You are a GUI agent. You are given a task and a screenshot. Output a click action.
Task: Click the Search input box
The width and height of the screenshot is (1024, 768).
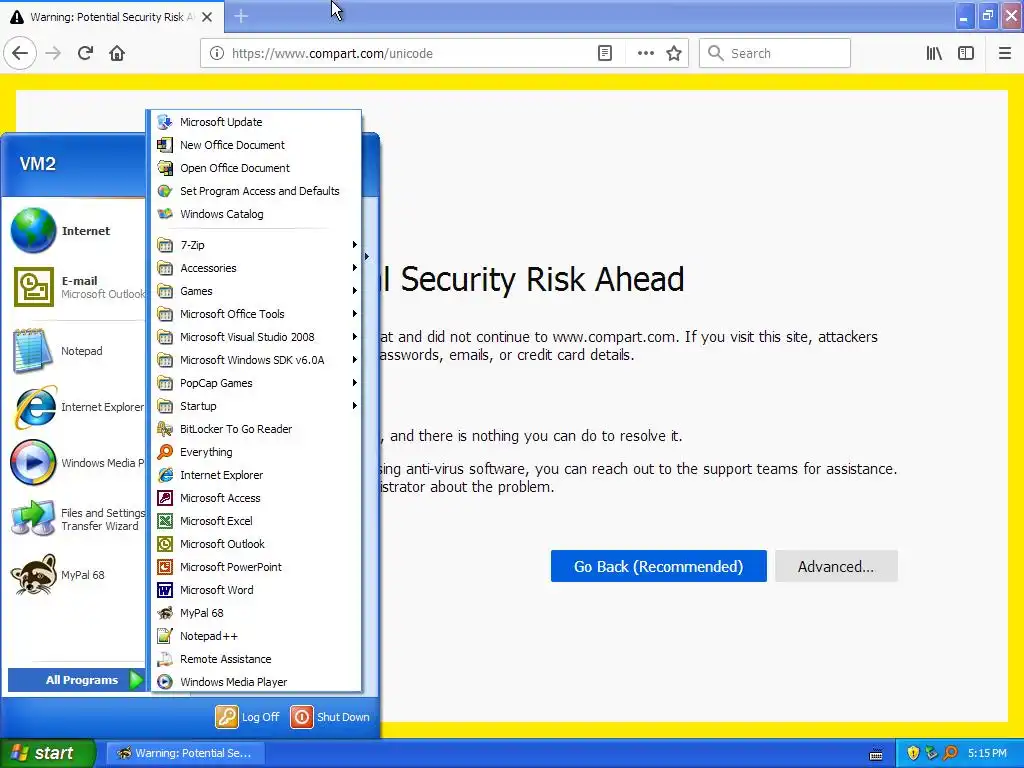point(775,54)
